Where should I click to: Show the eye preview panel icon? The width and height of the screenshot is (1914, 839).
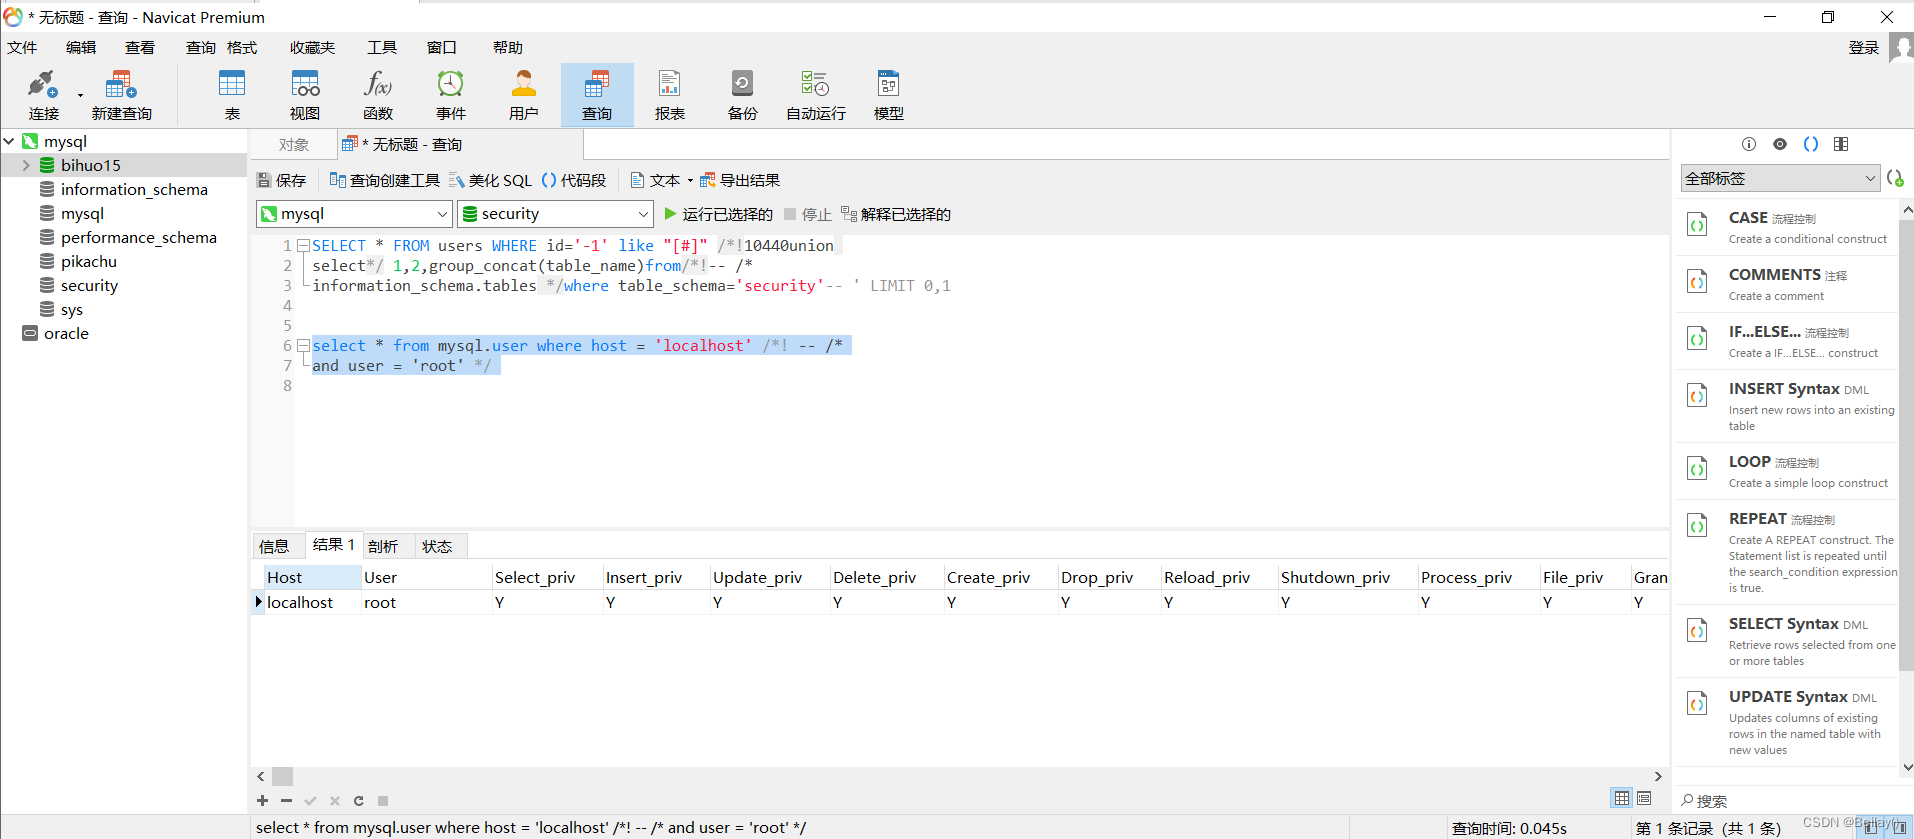(x=1780, y=144)
